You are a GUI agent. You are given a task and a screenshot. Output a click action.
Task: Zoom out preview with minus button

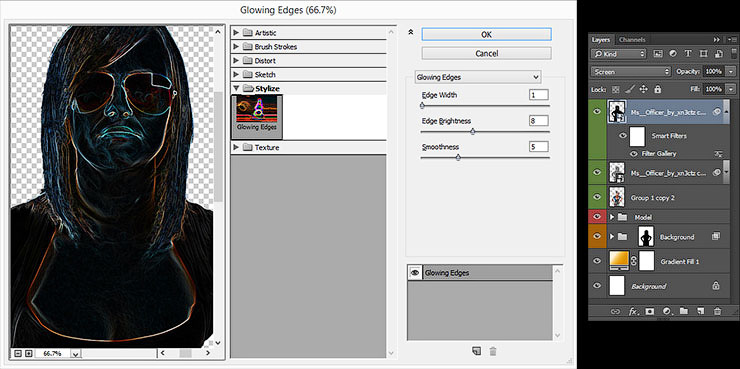[x=18, y=353]
